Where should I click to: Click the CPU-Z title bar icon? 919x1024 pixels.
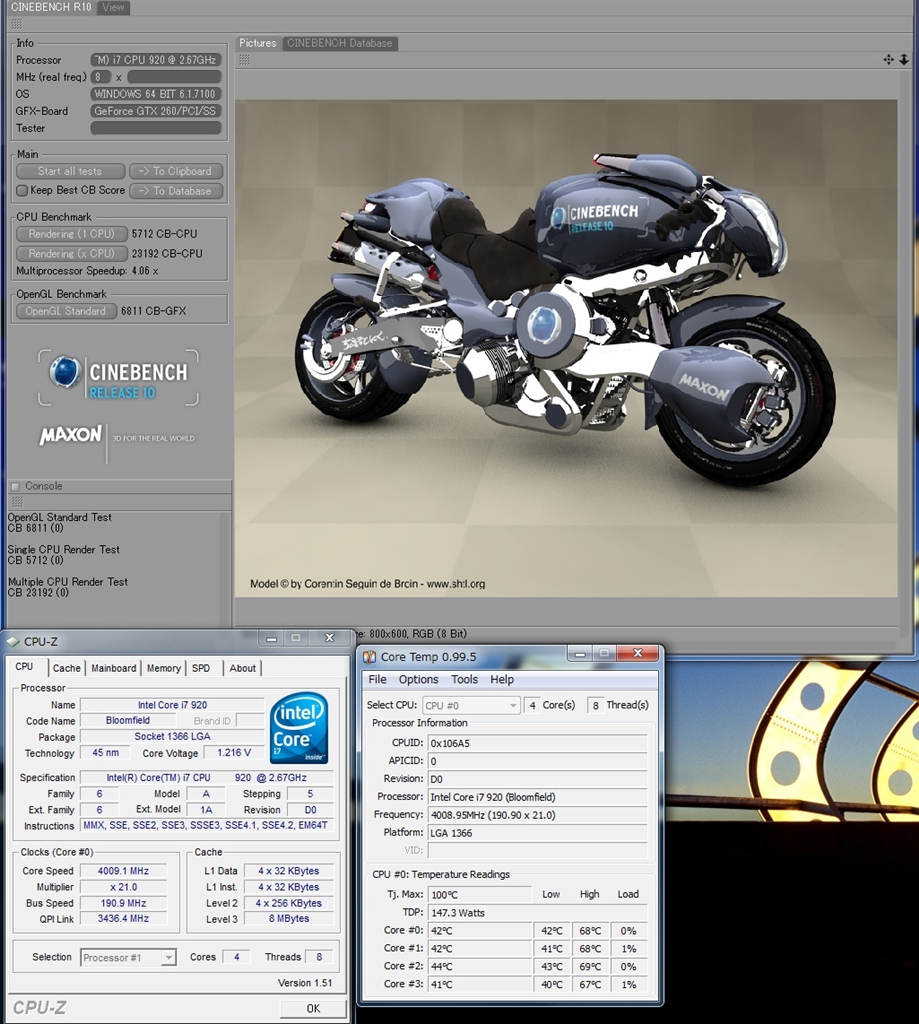click(x=14, y=641)
